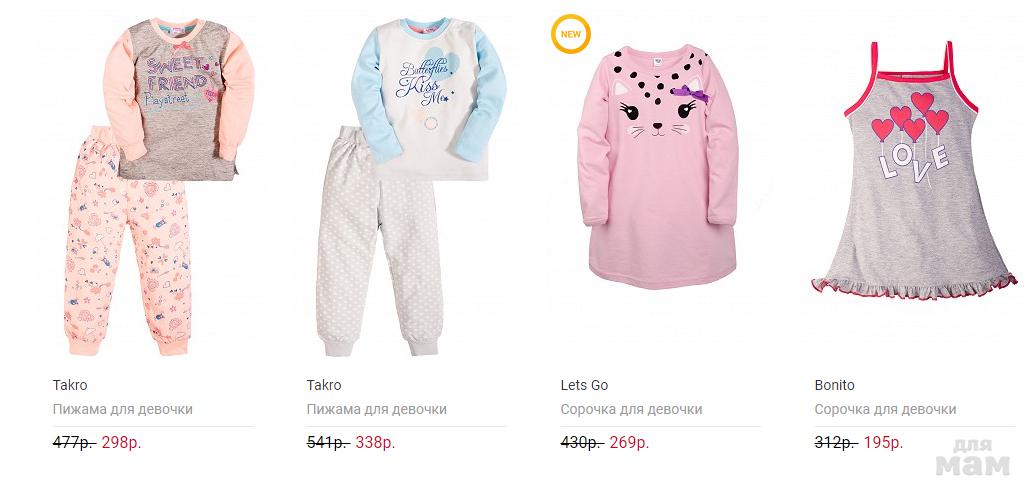Open the gray LOVE hearts nightgown image
The image size is (1026, 491).
pos(915,170)
